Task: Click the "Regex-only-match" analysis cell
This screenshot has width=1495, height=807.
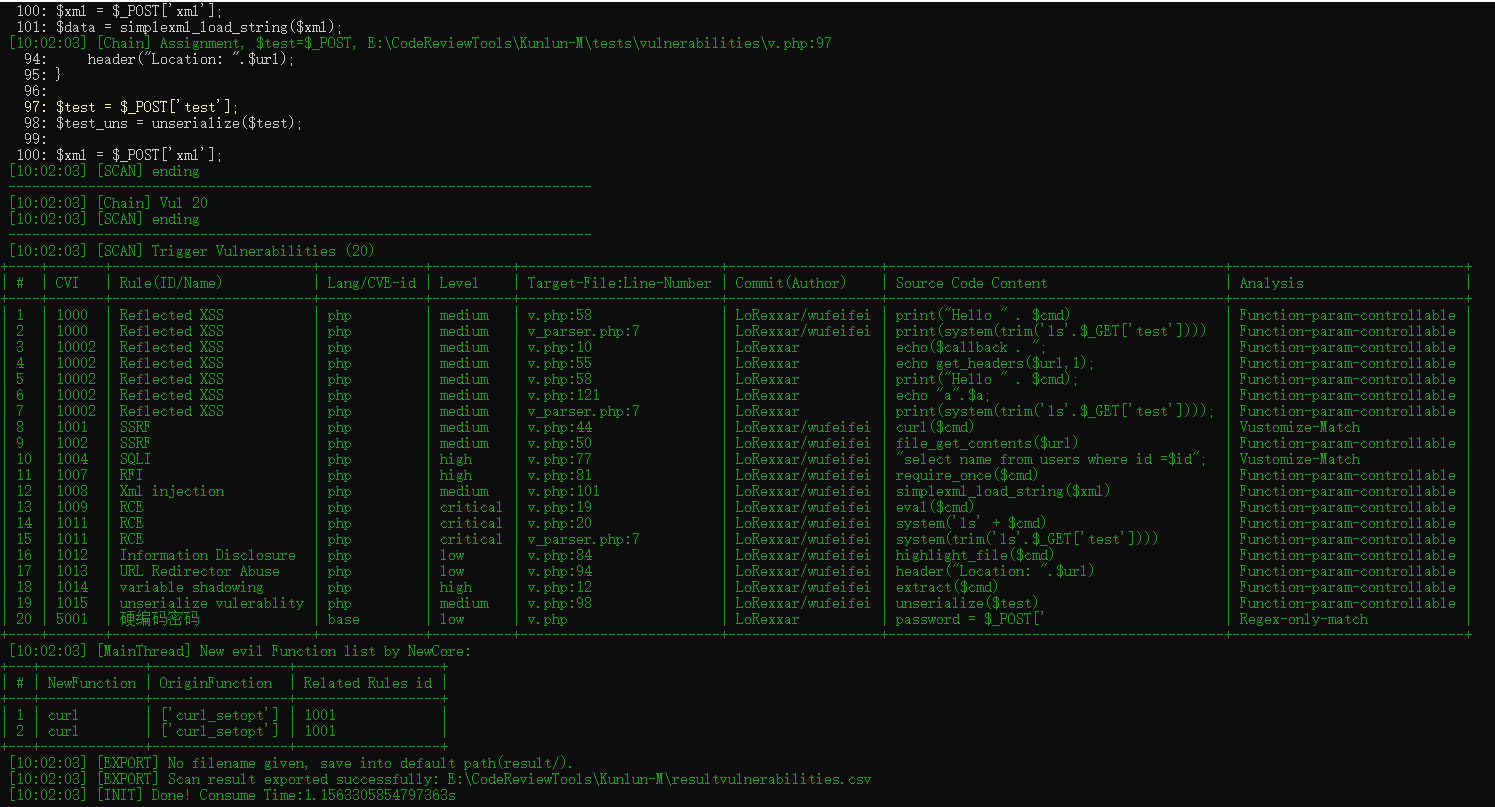Action: coord(1303,619)
